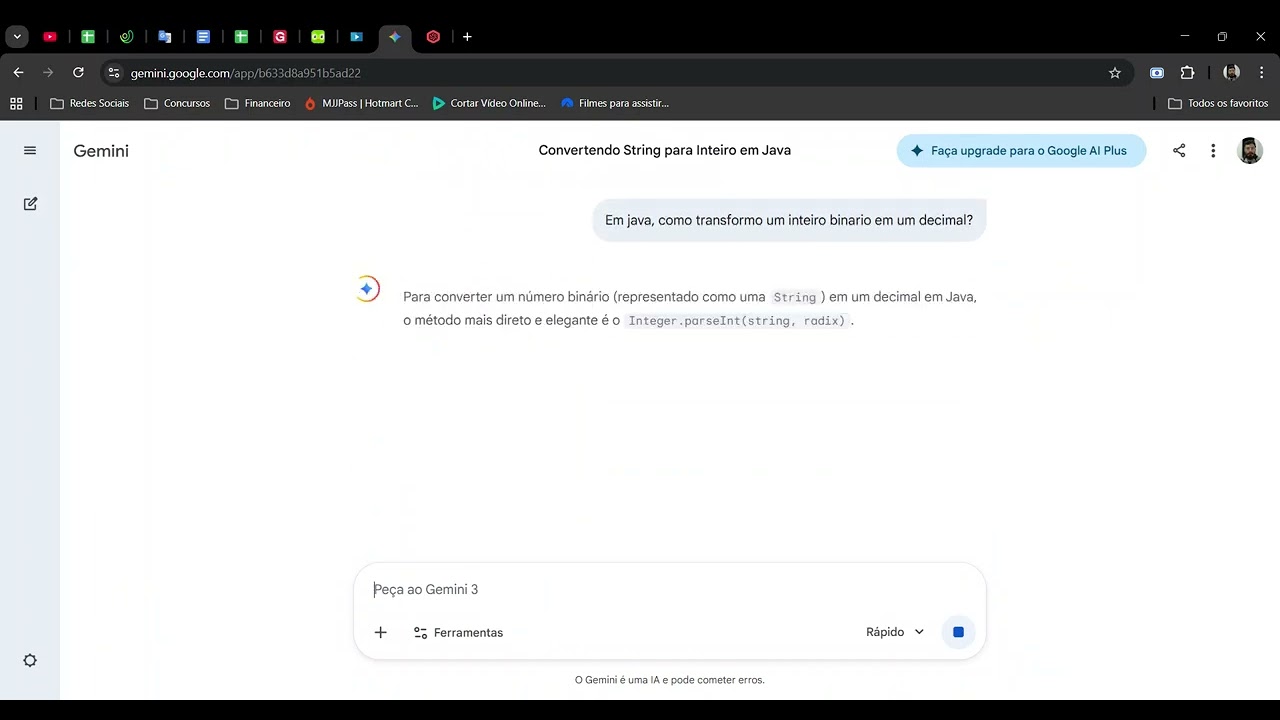Click the share conversation icon
Screen dimensions: 1280x720
(1179, 151)
